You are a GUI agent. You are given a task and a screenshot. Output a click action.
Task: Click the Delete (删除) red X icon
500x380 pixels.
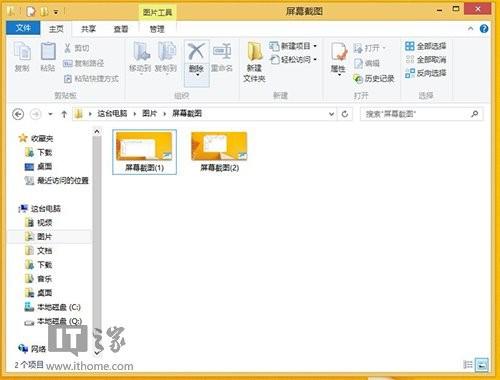click(196, 52)
